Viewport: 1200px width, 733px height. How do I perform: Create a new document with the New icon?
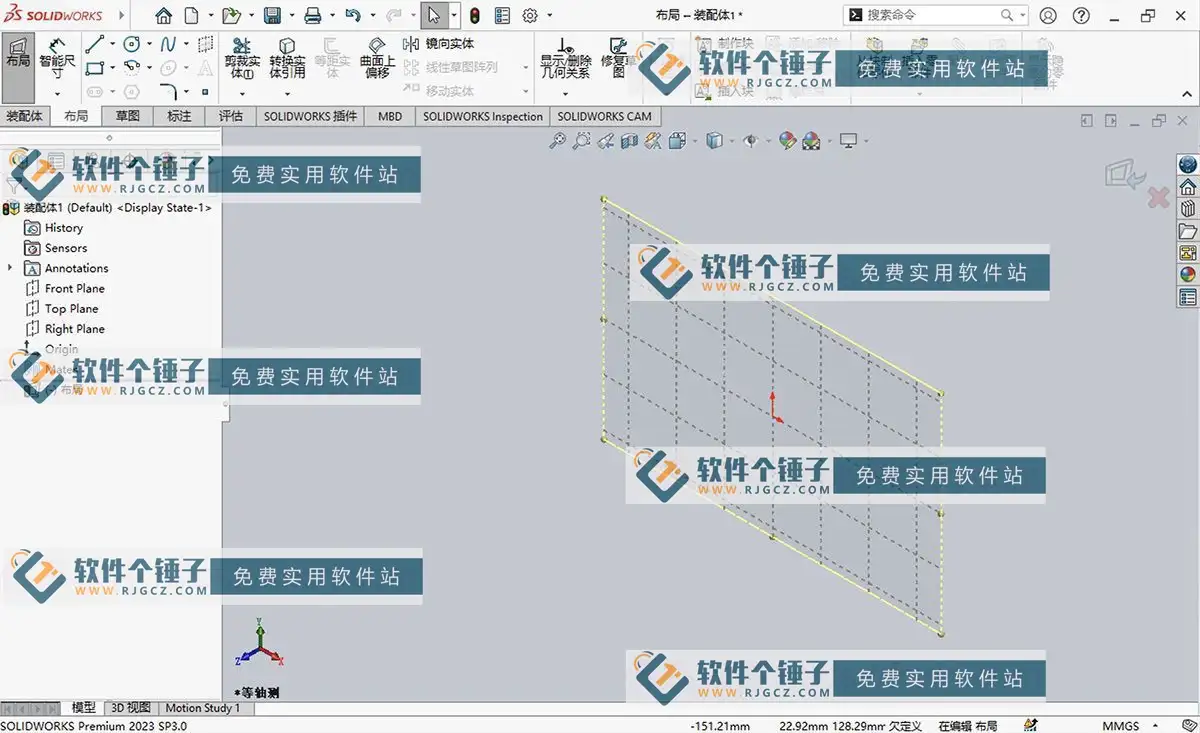pyautogui.click(x=191, y=16)
